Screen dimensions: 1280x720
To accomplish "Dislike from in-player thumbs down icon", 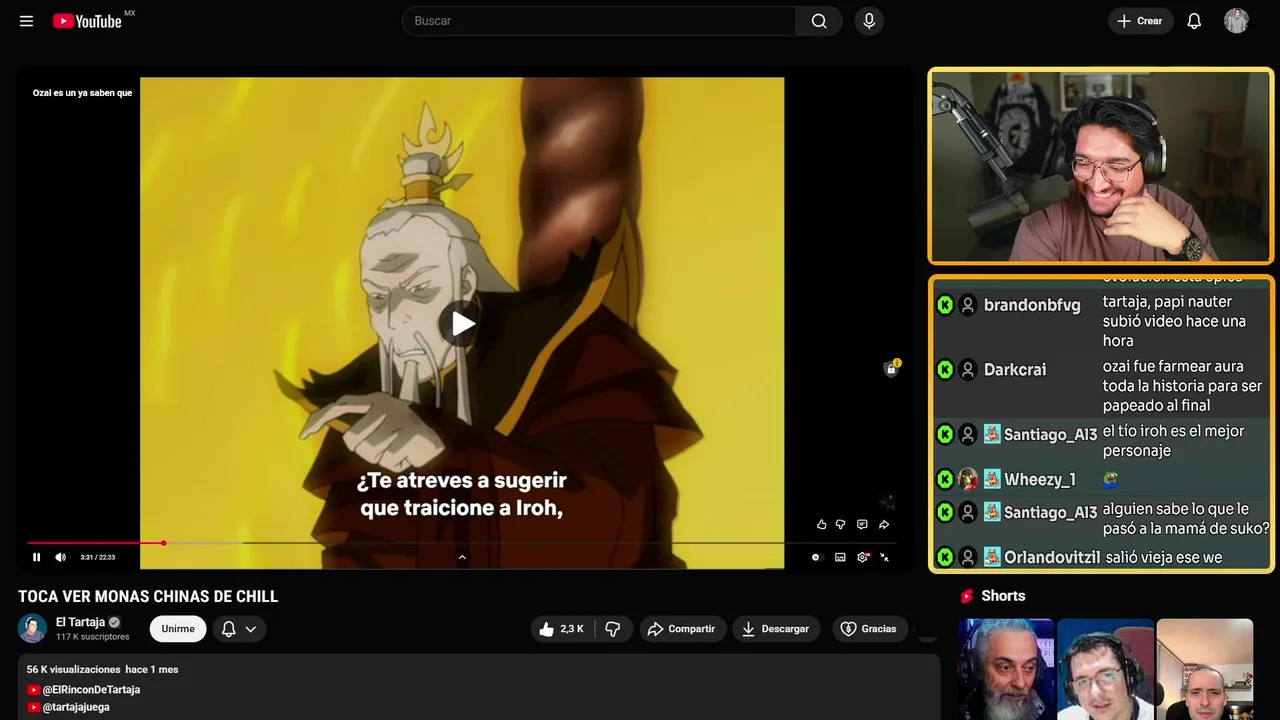I will (x=840, y=524).
